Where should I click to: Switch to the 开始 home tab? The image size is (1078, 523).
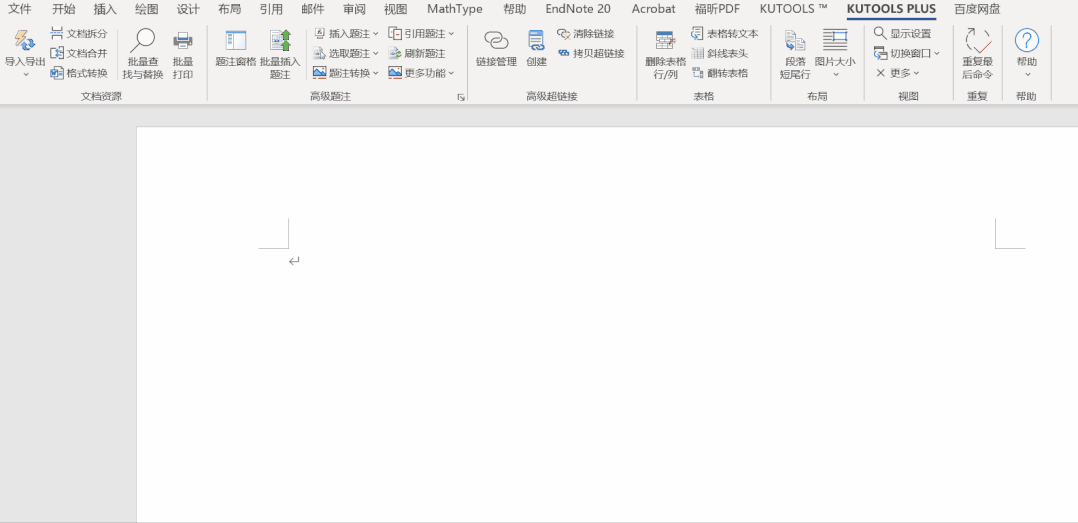tap(64, 10)
